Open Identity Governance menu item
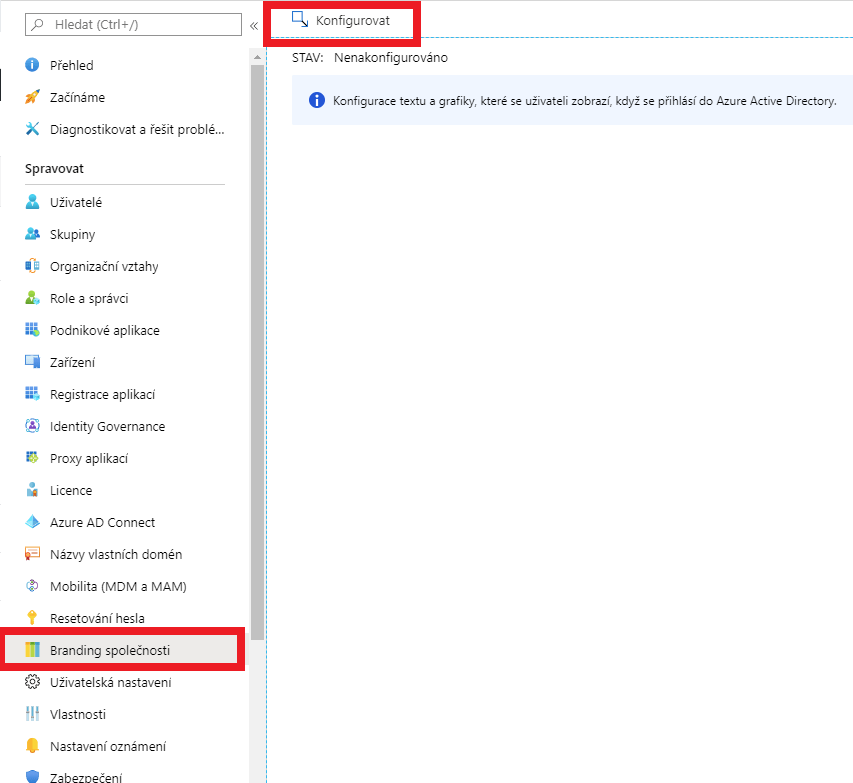853x783 pixels. click(107, 426)
